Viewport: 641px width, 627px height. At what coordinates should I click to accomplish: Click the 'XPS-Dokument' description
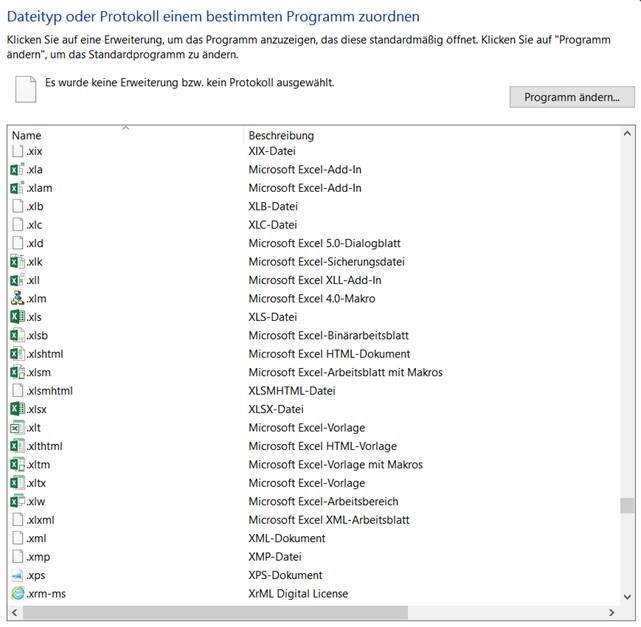pos(285,575)
